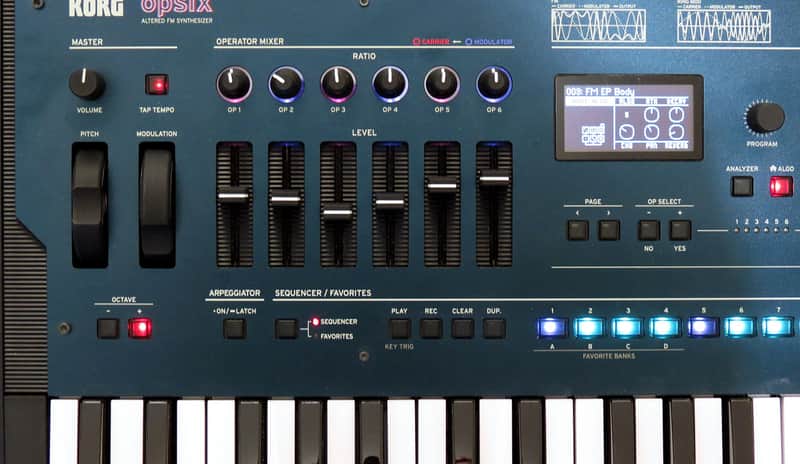Click the OP 5 ratio knob

click(442, 84)
